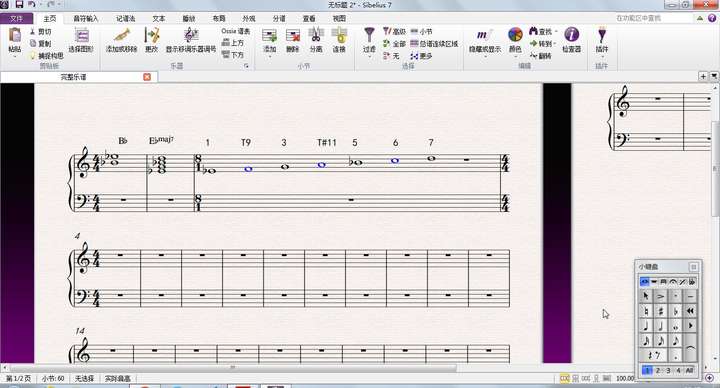
Task: Click the purple help question mark icon
Action: [712, 18]
